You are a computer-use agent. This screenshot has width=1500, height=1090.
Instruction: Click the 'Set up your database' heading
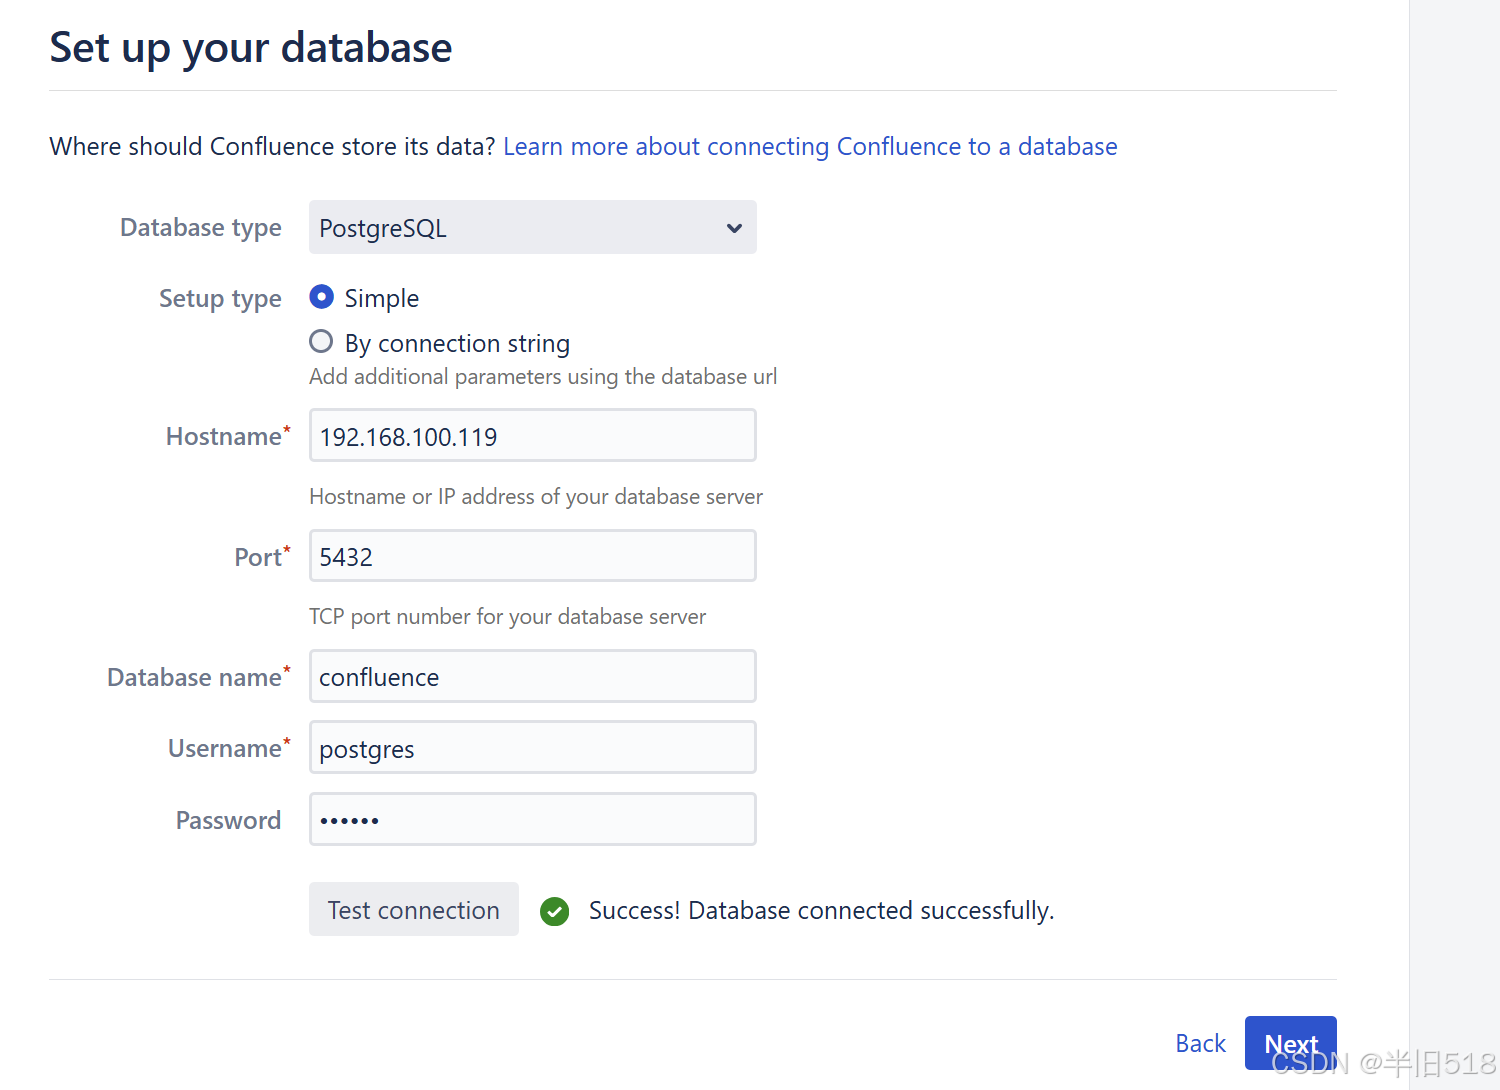pos(251,47)
